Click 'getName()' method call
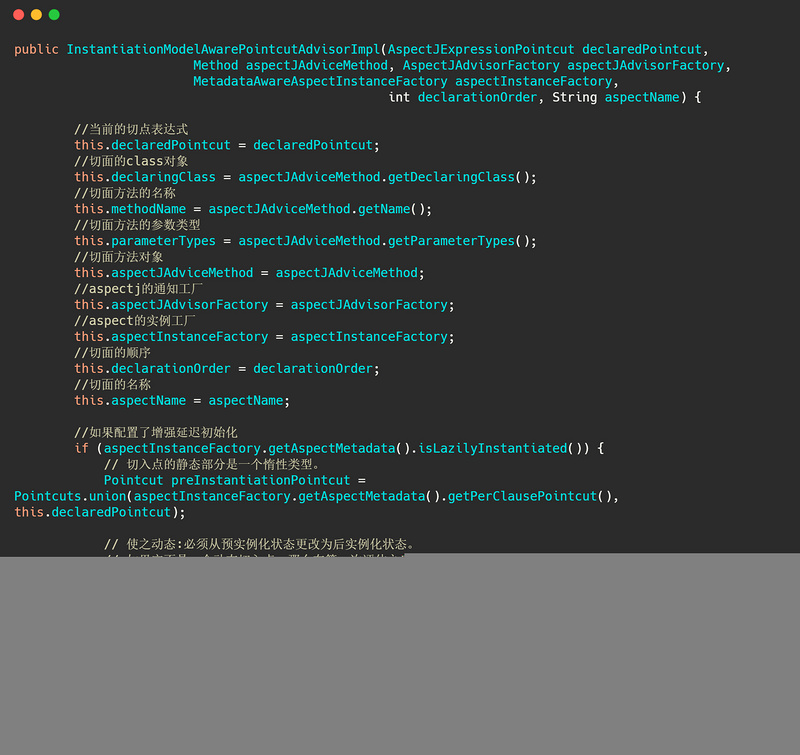 click(394, 209)
